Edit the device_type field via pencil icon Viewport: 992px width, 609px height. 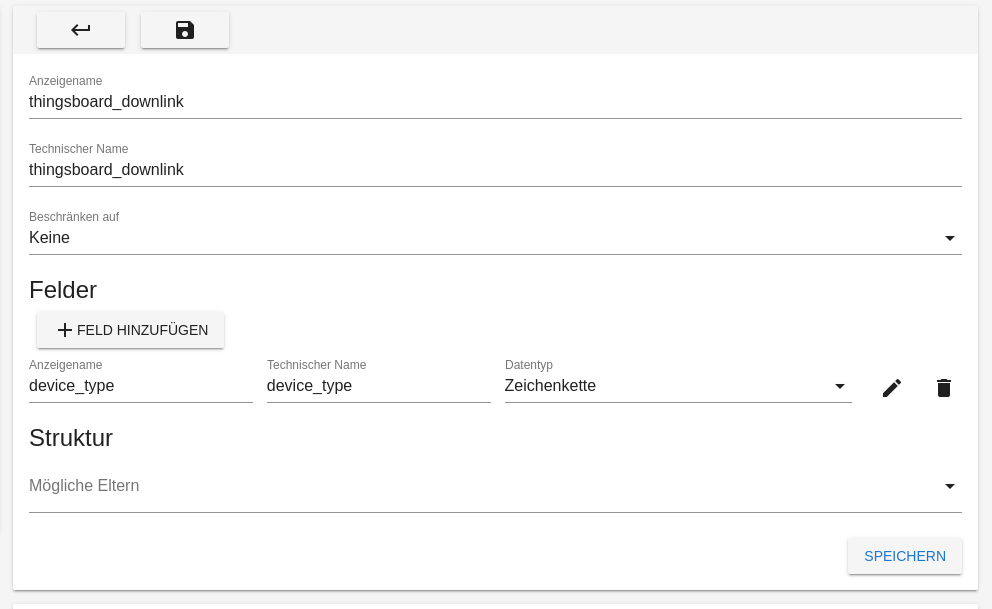pos(891,387)
